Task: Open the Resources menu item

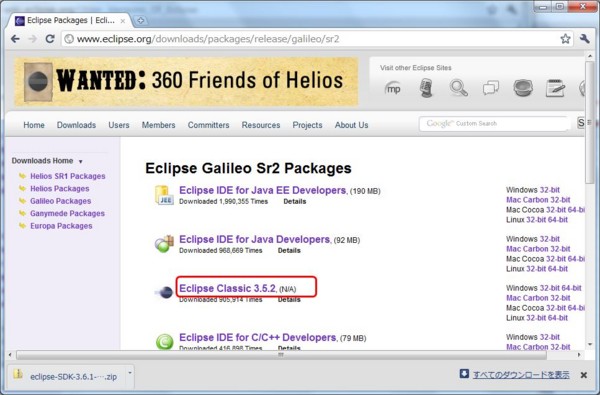Action: [x=261, y=125]
